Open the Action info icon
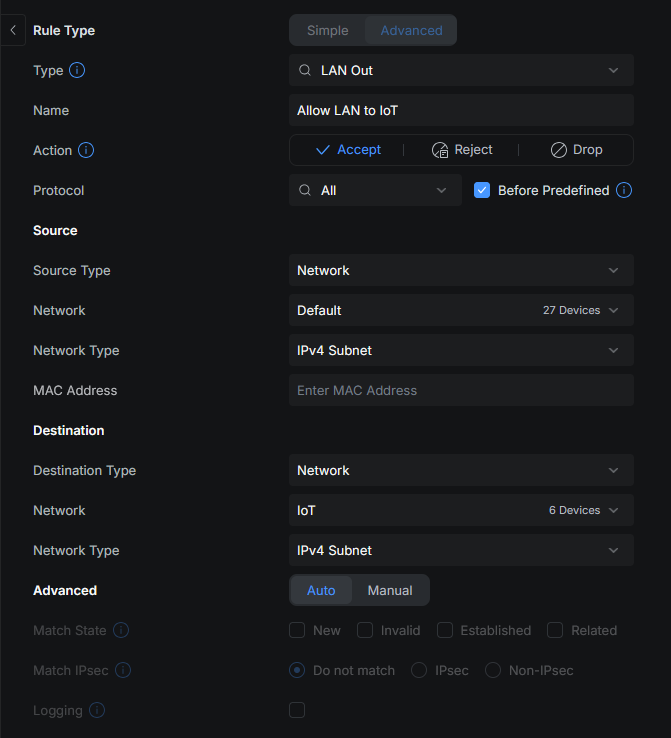The height and width of the screenshot is (738, 671). pos(86,150)
